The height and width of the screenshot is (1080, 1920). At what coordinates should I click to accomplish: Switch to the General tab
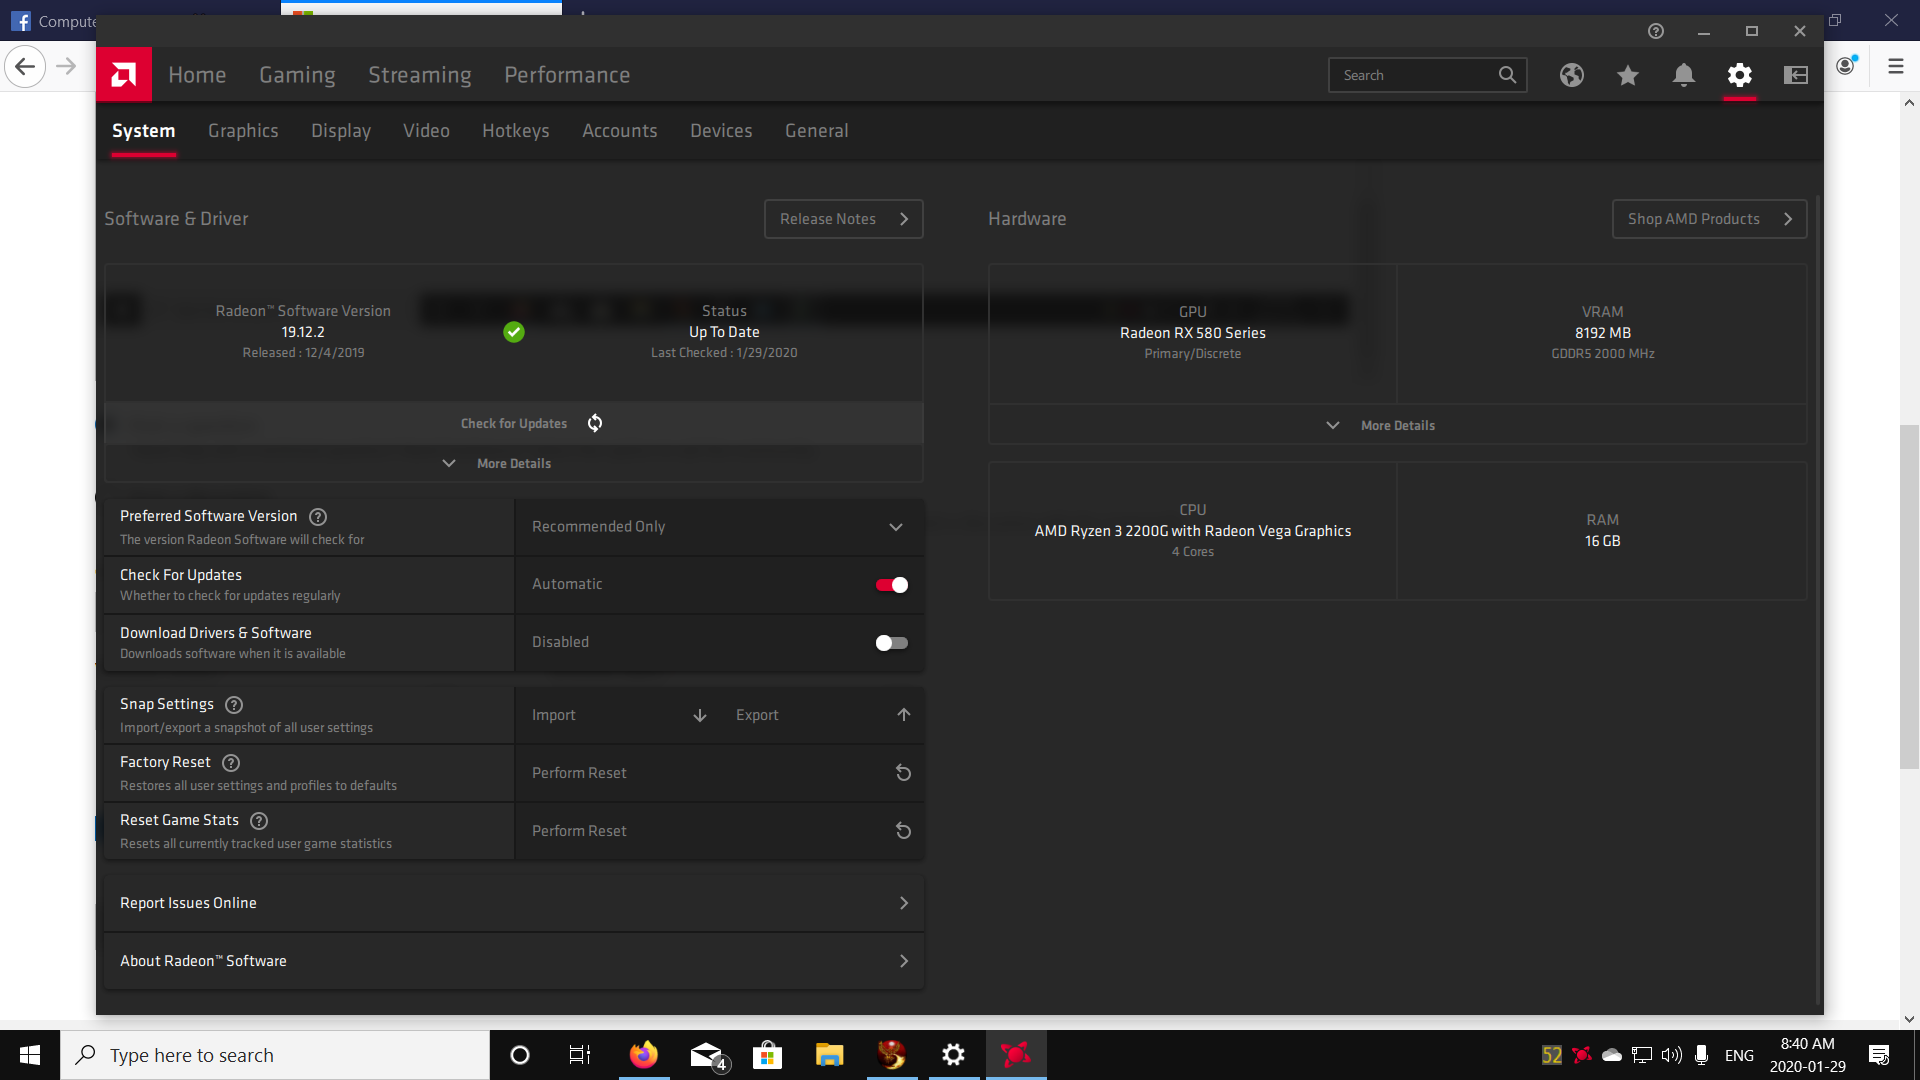(817, 131)
